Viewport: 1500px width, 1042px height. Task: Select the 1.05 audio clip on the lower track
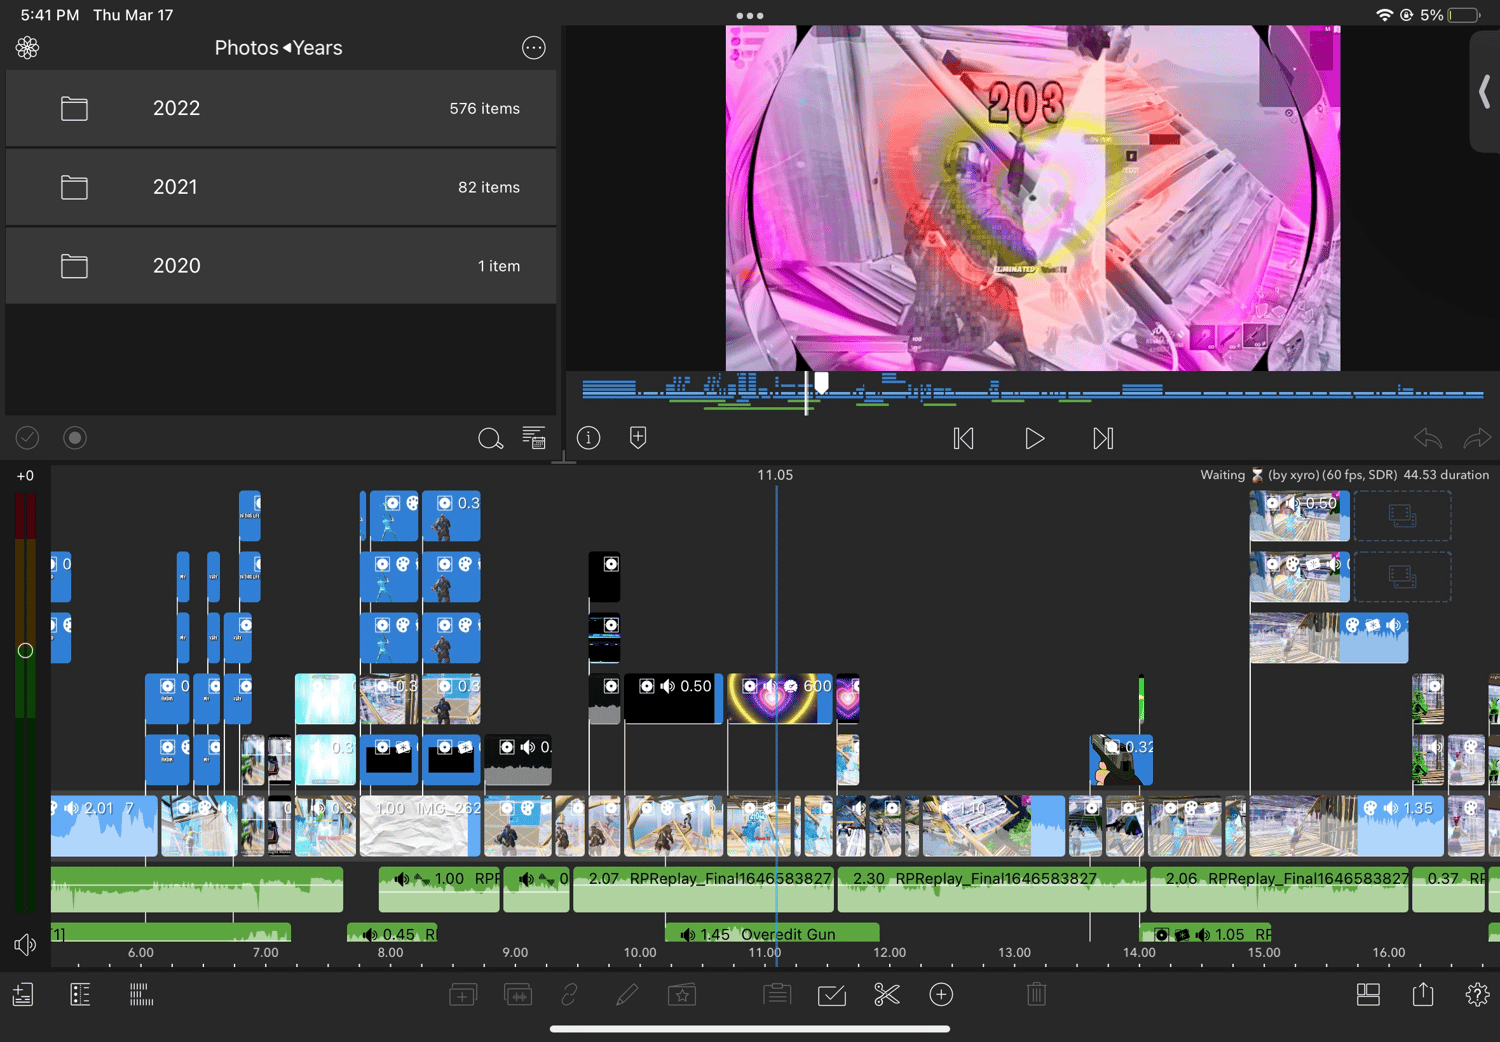point(1206,933)
